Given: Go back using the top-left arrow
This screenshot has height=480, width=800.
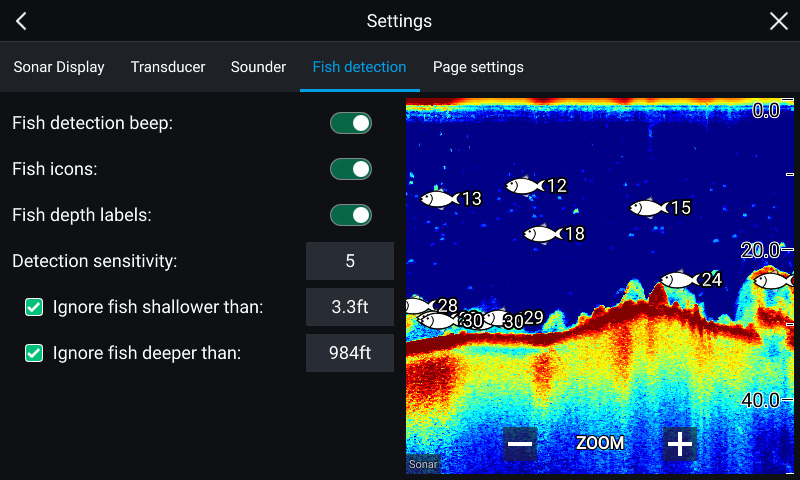Looking at the screenshot, I should (x=21, y=21).
